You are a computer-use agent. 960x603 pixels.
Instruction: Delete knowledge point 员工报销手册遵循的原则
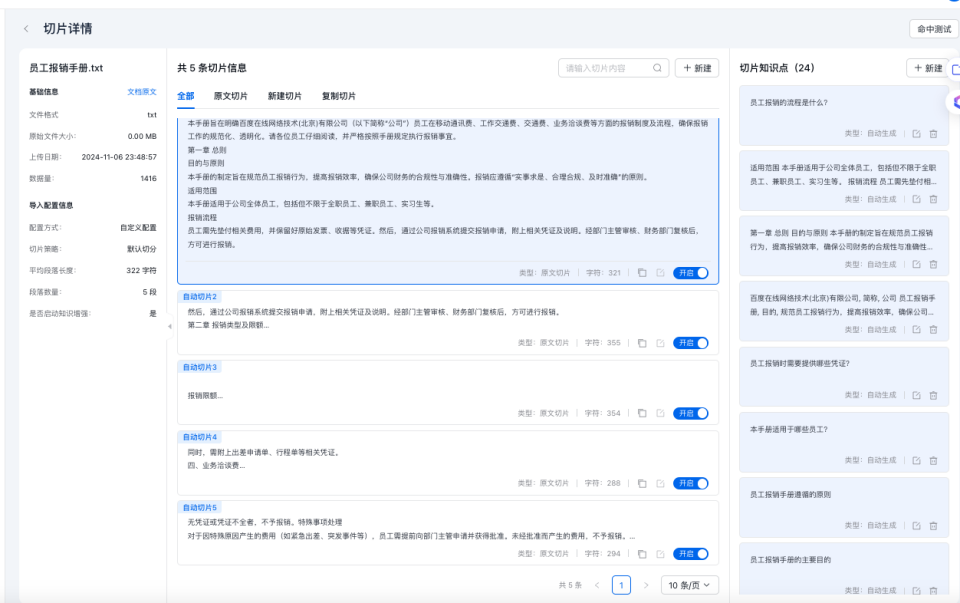click(933, 525)
